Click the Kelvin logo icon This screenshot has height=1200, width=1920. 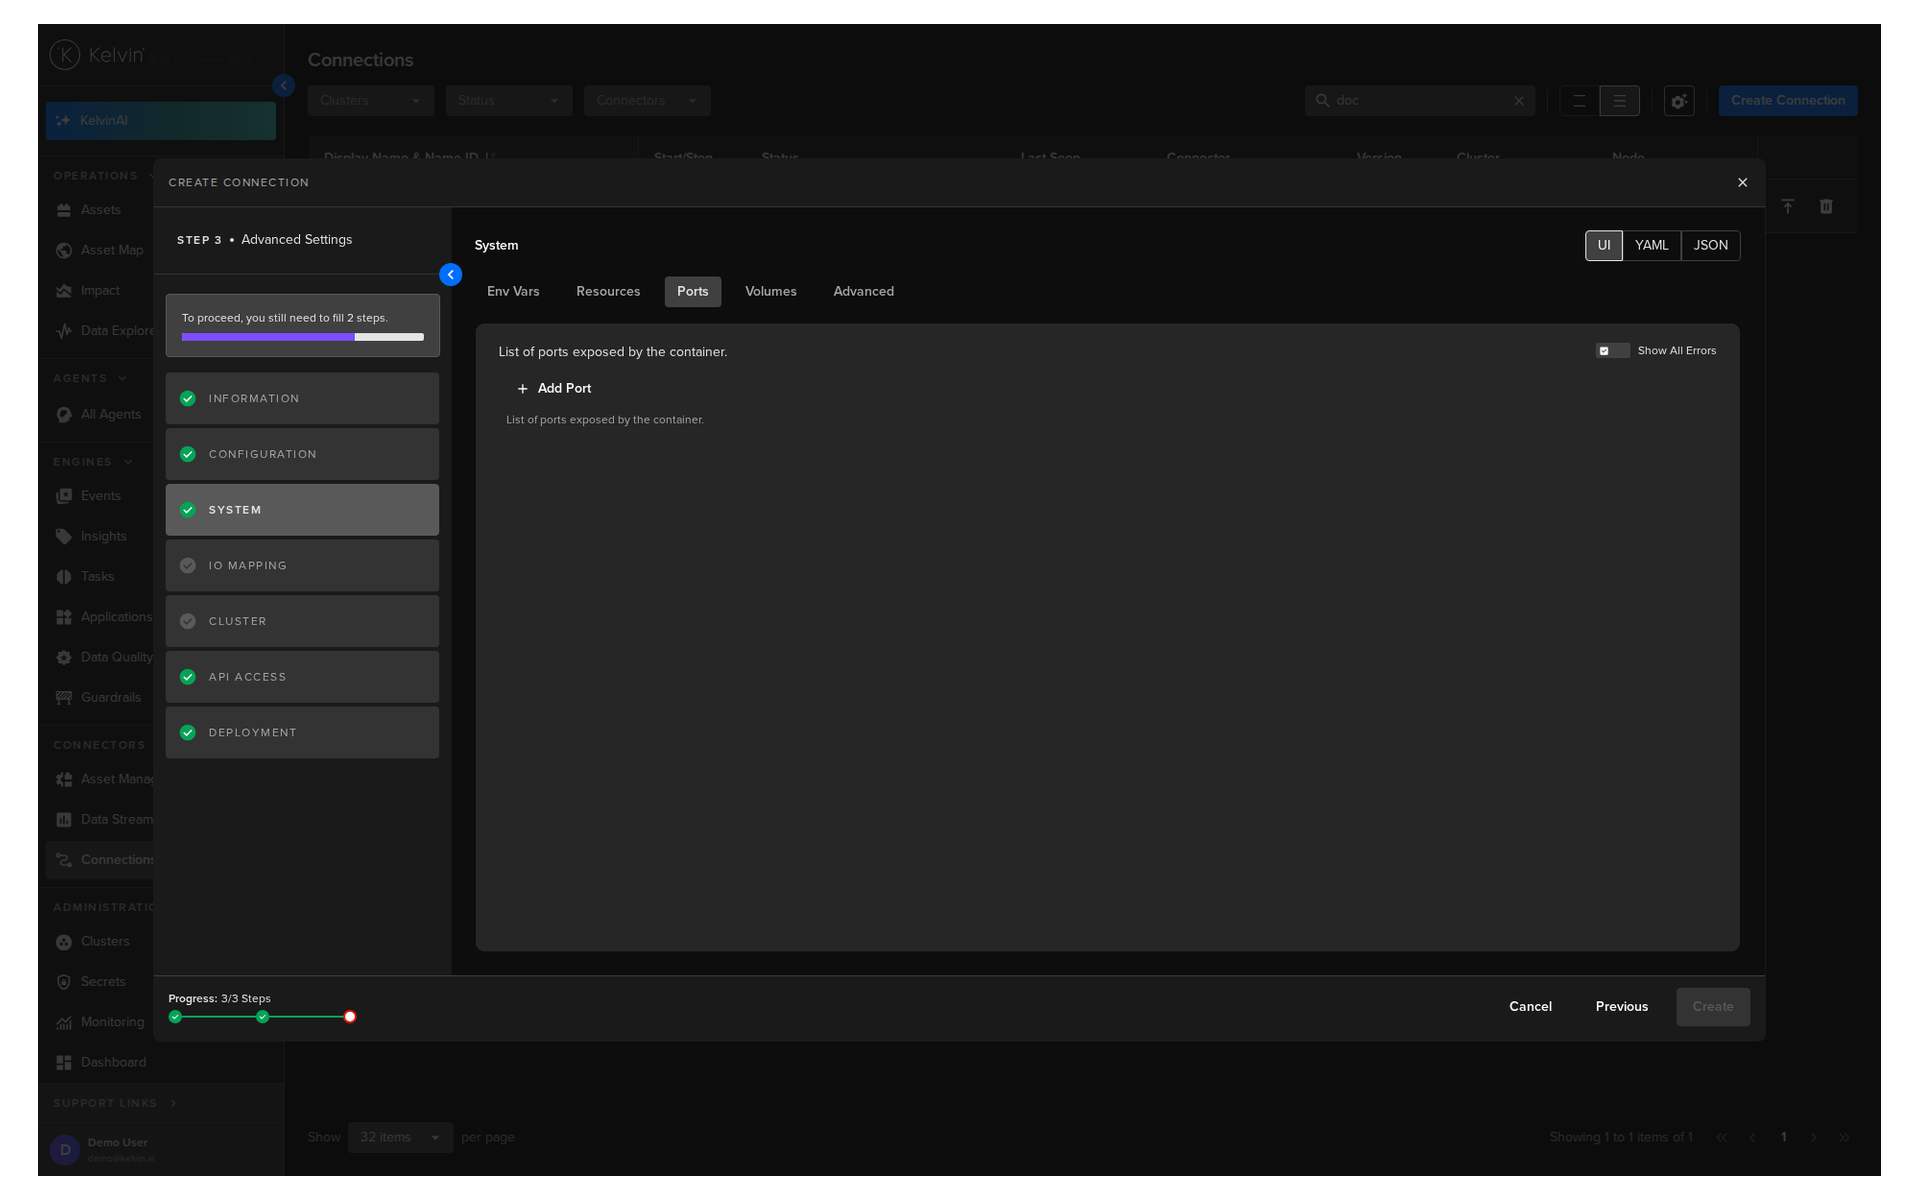[x=65, y=54]
